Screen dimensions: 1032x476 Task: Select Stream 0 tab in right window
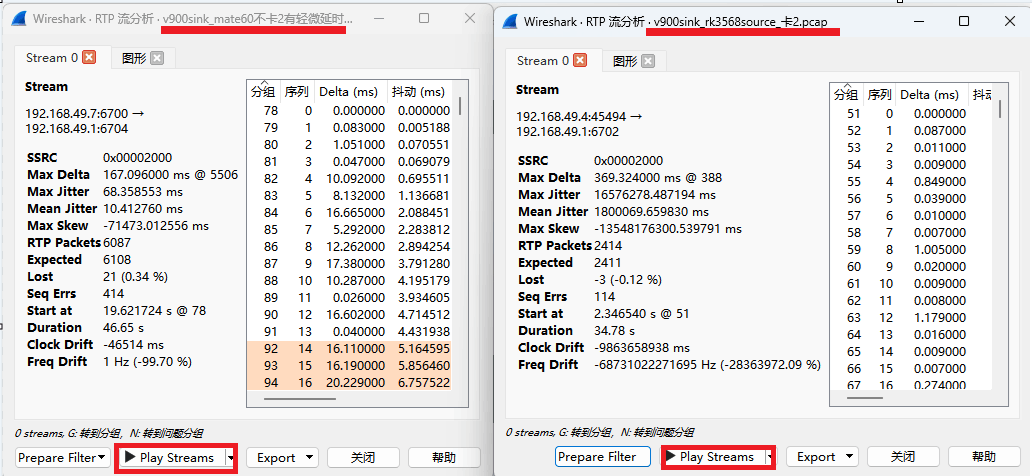click(542, 61)
